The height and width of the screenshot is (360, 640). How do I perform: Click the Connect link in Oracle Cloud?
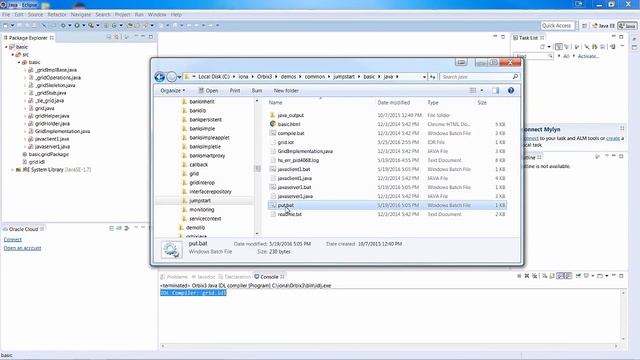tap(13, 240)
